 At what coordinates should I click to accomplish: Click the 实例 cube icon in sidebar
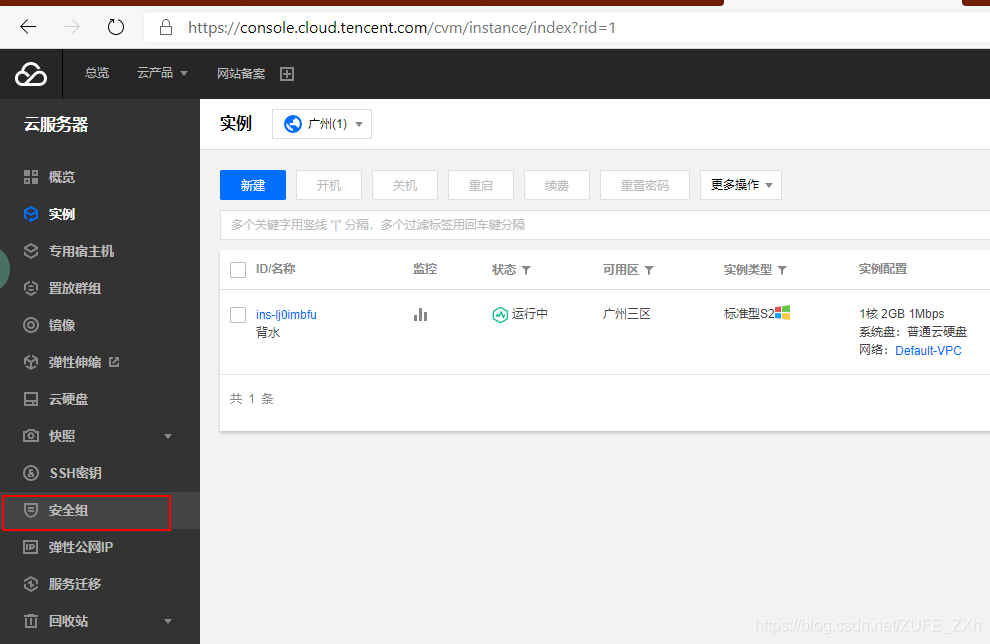(31, 214)
